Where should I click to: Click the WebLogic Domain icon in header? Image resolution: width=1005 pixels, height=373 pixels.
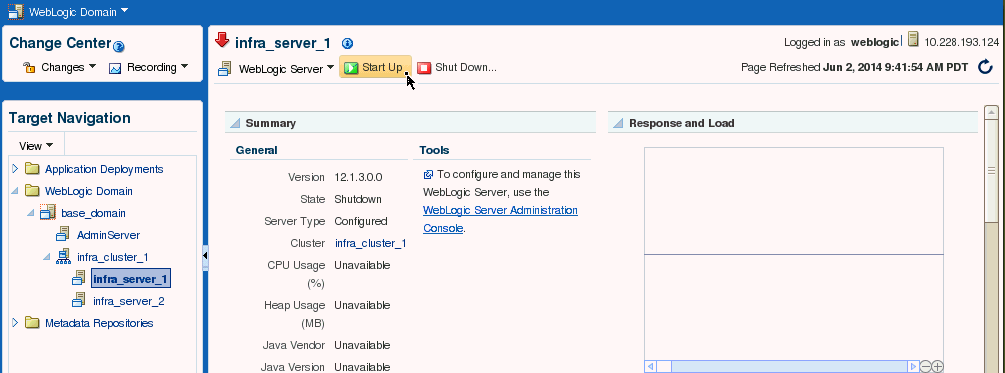tap(16, 12)
